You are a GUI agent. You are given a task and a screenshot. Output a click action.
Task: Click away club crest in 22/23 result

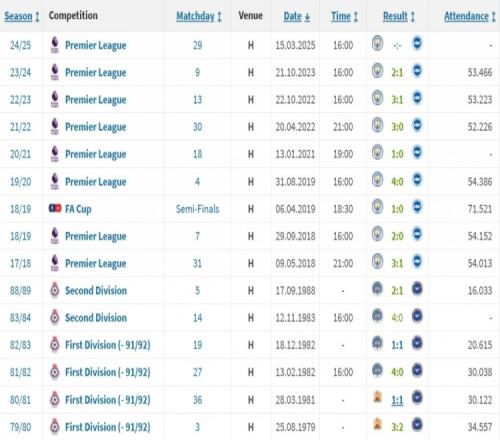tap(417, 98)
